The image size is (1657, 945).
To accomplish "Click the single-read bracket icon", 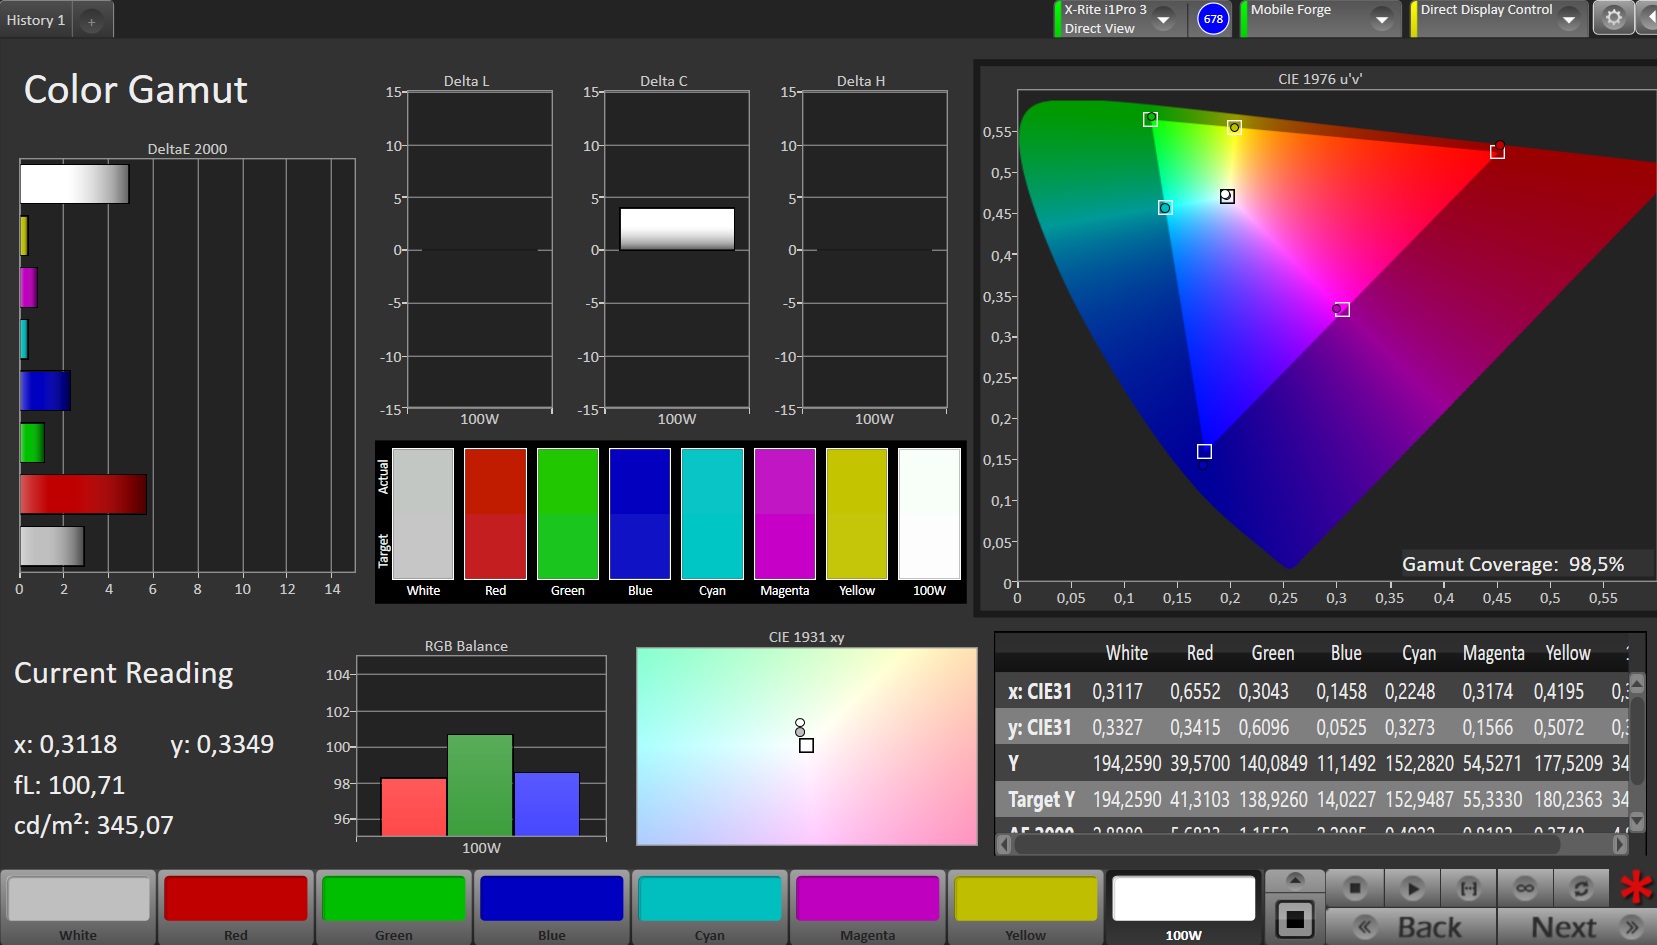I will (x=1469, y=888).
